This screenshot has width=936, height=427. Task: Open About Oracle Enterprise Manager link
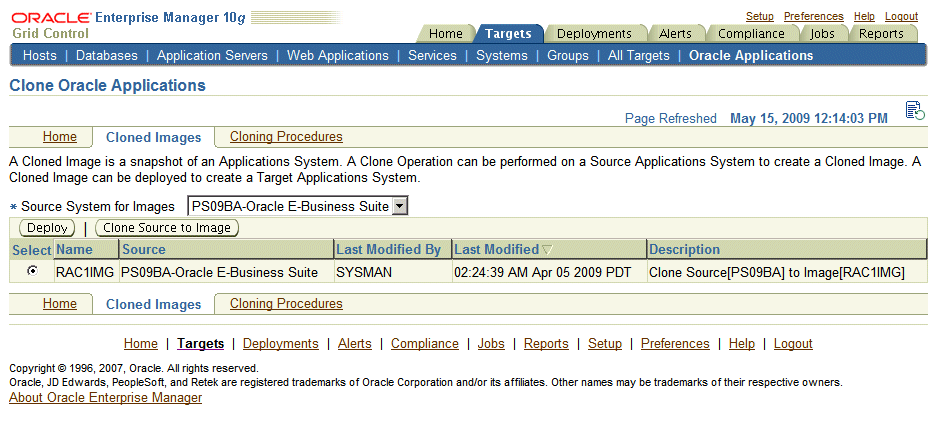[x=106, y=397]
